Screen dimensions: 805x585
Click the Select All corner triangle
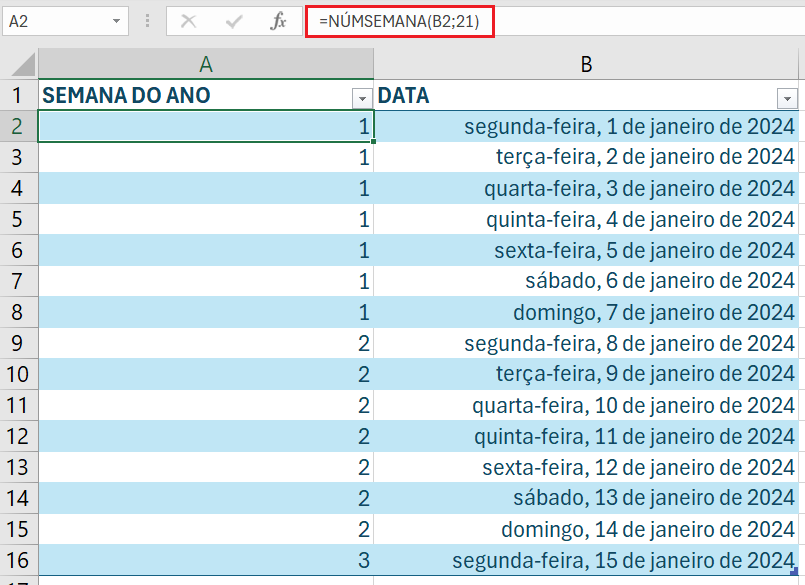[23, 64]
